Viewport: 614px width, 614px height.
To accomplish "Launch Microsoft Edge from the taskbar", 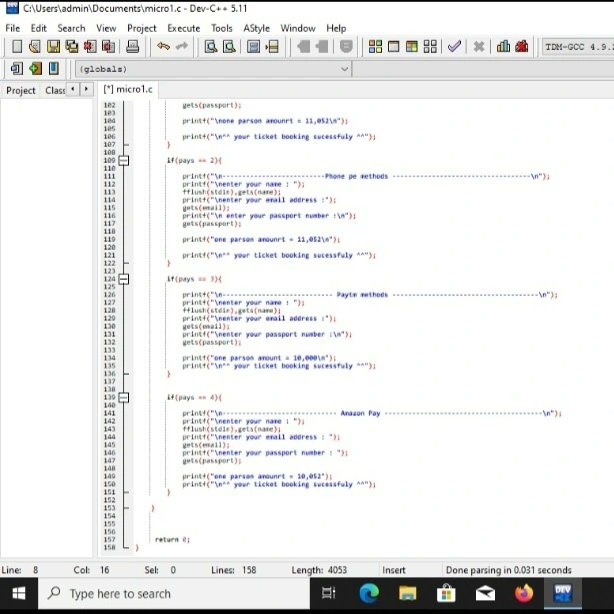I will click(368, 594).
